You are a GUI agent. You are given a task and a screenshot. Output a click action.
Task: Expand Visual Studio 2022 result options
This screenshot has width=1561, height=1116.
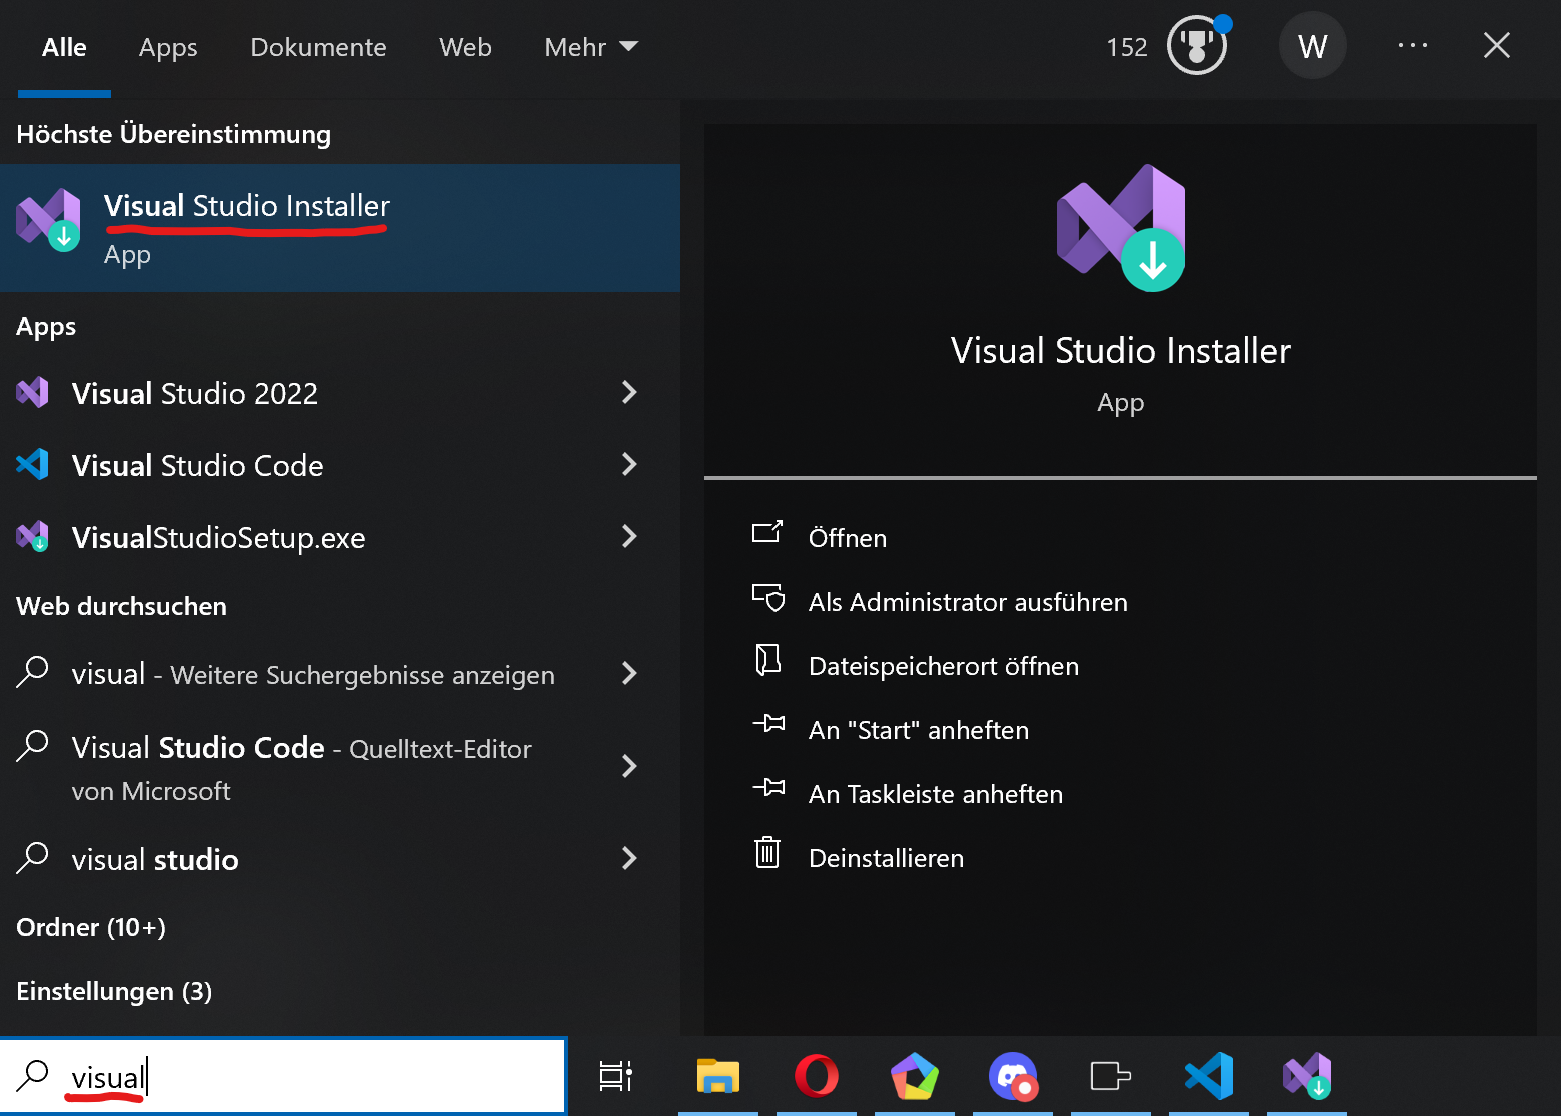pyautogui.click(x=629, y=392)
